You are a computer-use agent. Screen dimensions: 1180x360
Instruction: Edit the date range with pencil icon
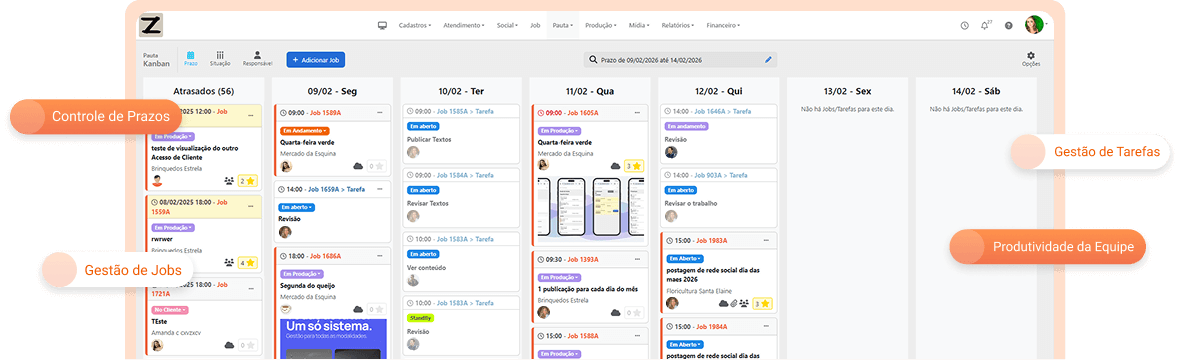coord(768,59)
